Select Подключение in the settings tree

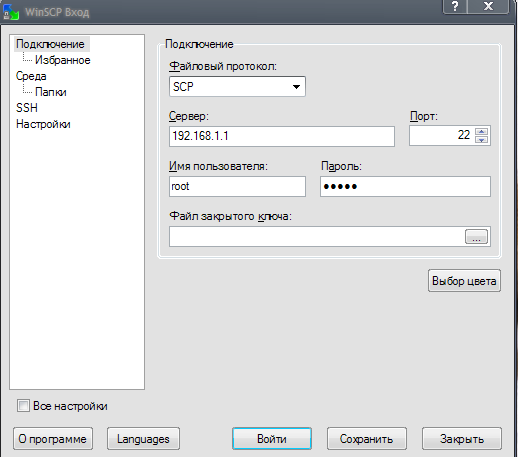click(50, 44)
